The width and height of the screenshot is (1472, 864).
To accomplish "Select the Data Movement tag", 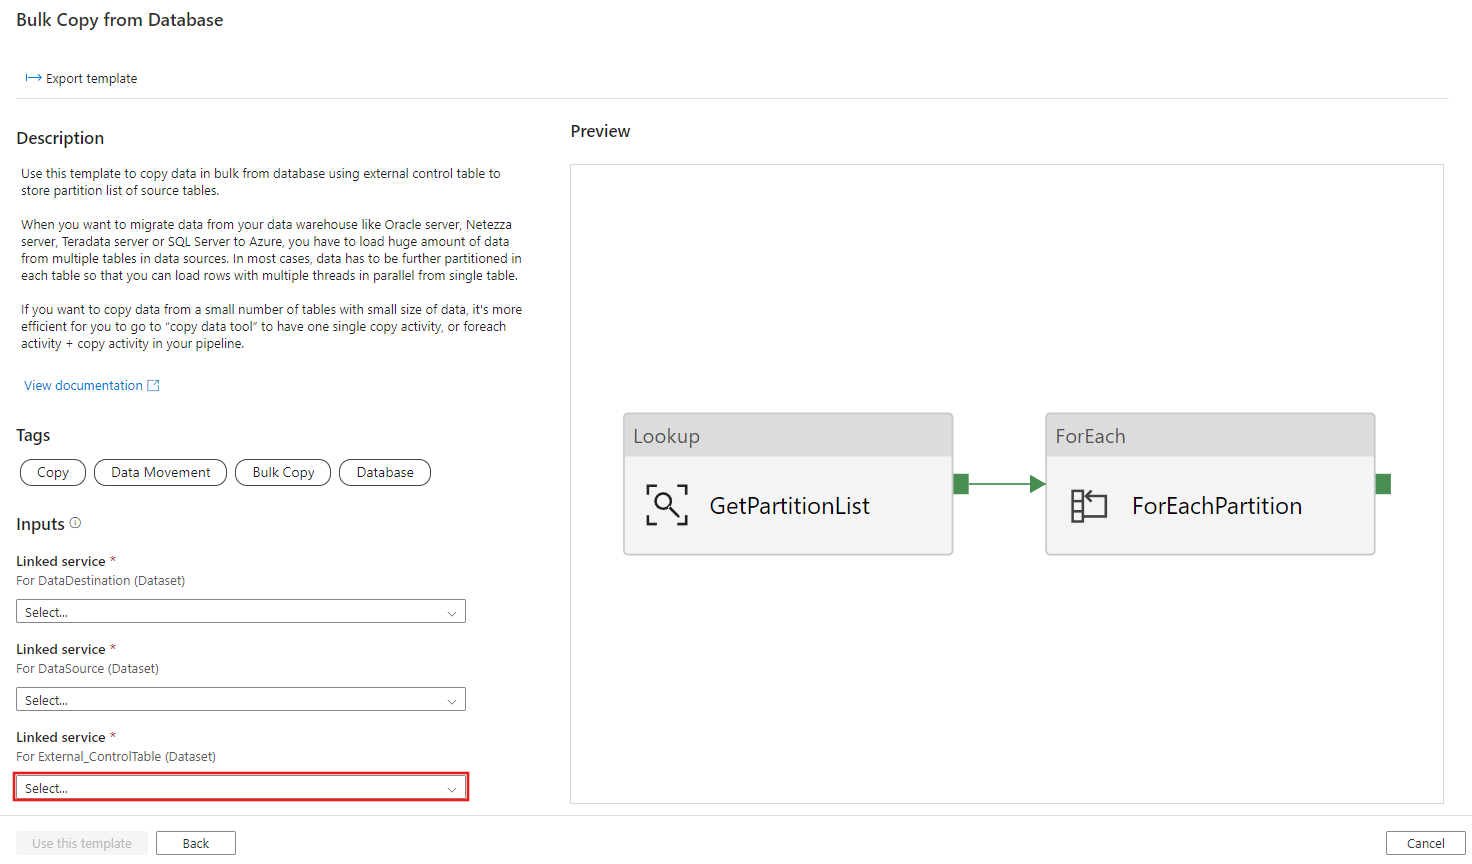I will pos(160,472).
